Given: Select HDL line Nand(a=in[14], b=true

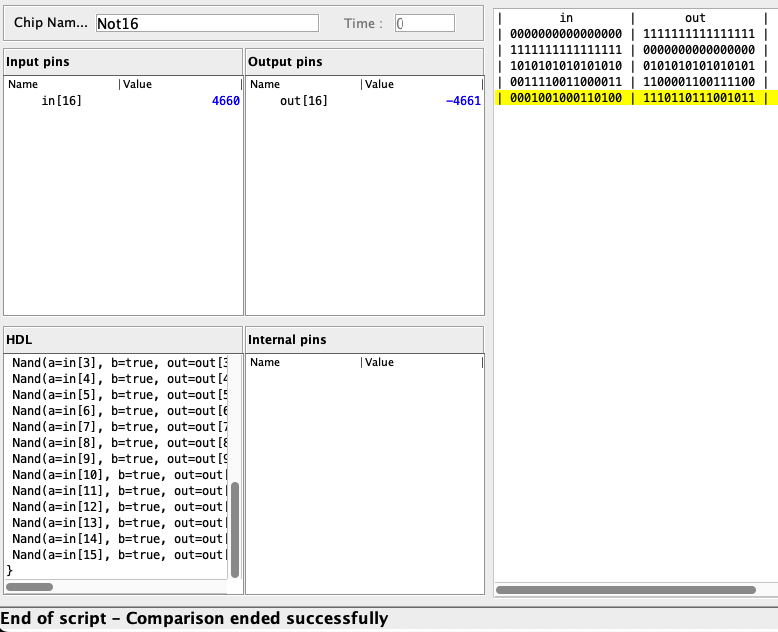Looking at the screenshot, I should 120,539.
